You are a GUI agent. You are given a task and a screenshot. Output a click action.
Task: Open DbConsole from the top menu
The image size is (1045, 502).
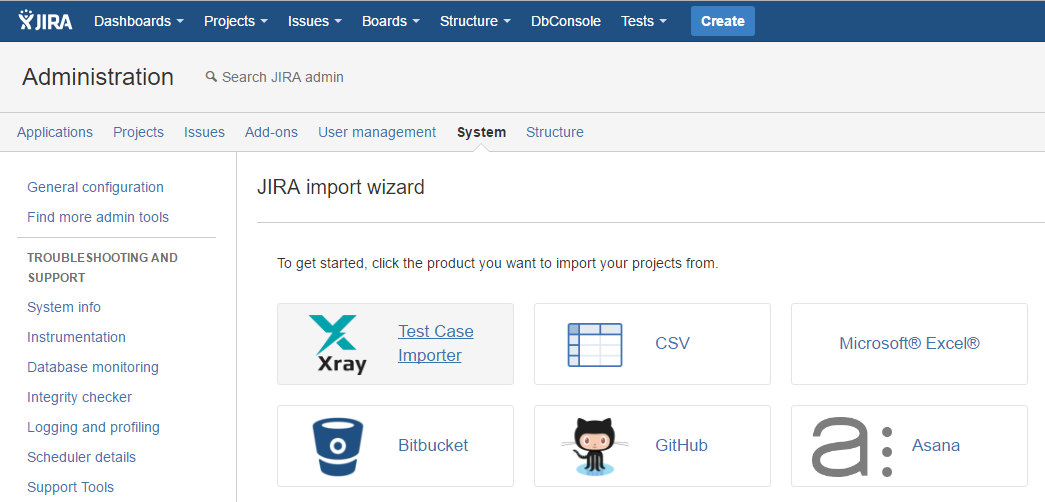click(x=566, y=21)
